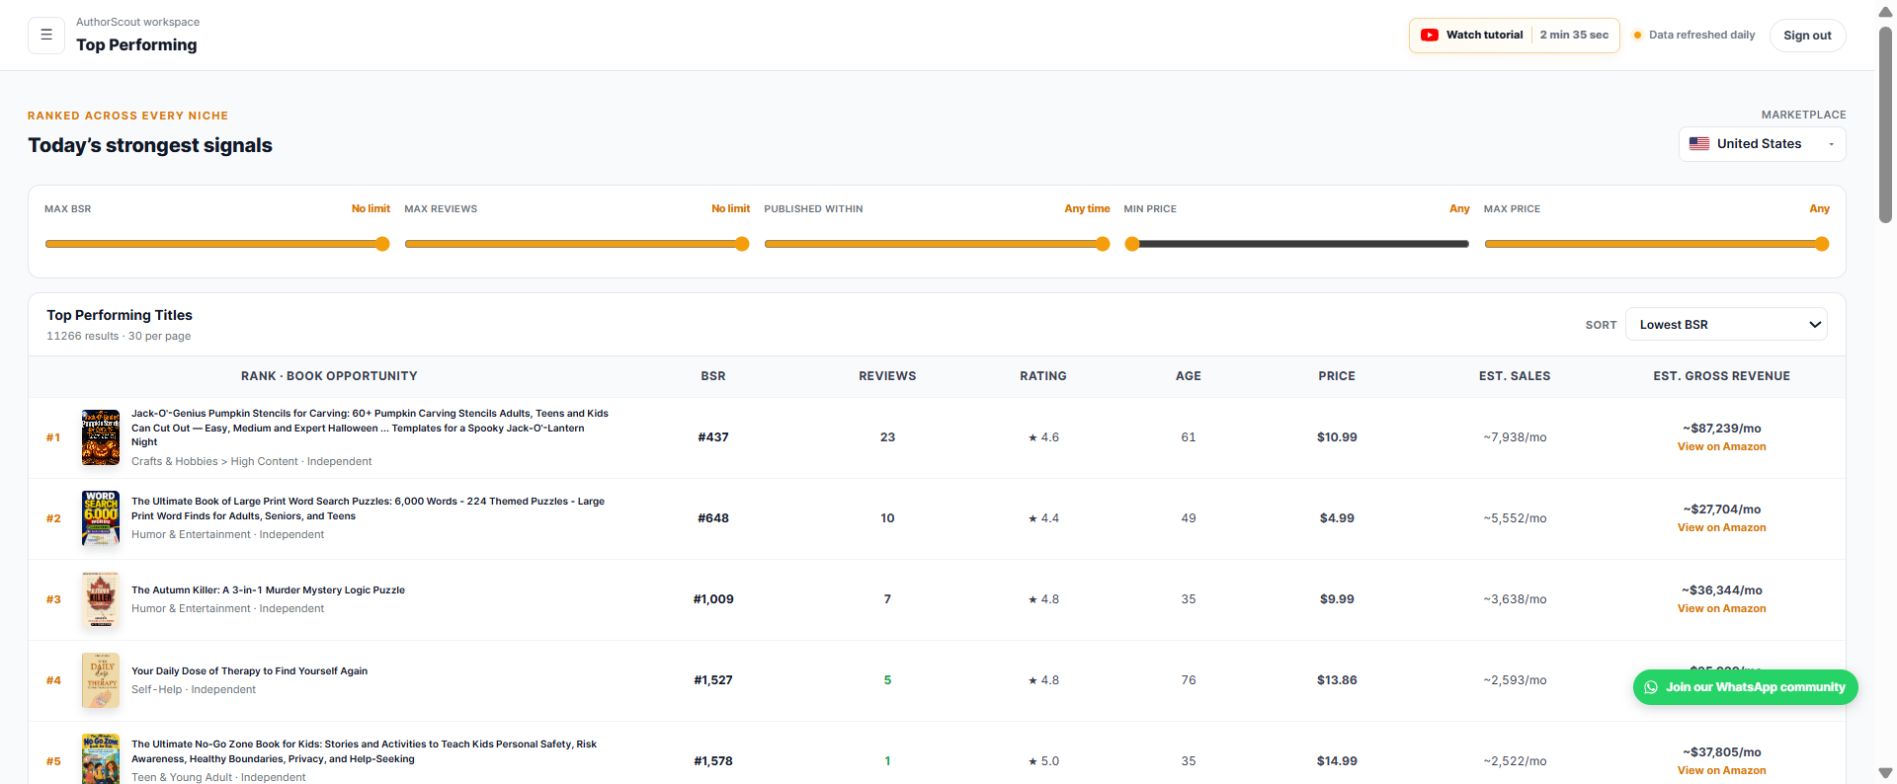
Task: Open The Autumn Killer book cover
Action: pyautogui.click(x=100, y=599)
